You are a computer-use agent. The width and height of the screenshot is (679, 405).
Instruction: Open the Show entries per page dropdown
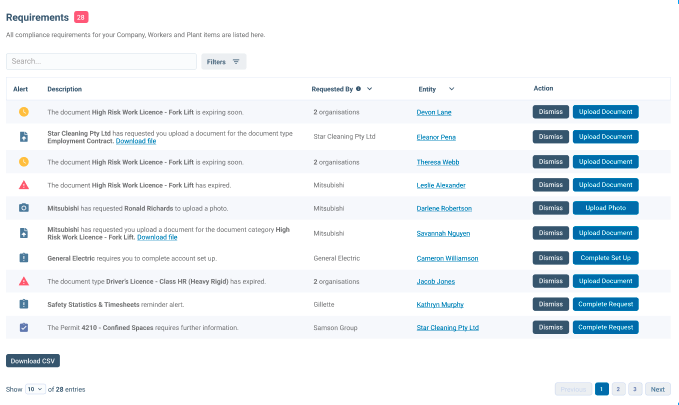click(35, 389)
